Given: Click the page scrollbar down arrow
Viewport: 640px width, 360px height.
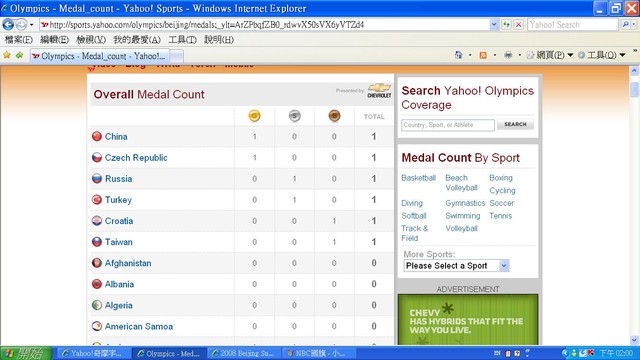Looking at the screenshot, I should (634, 340).
